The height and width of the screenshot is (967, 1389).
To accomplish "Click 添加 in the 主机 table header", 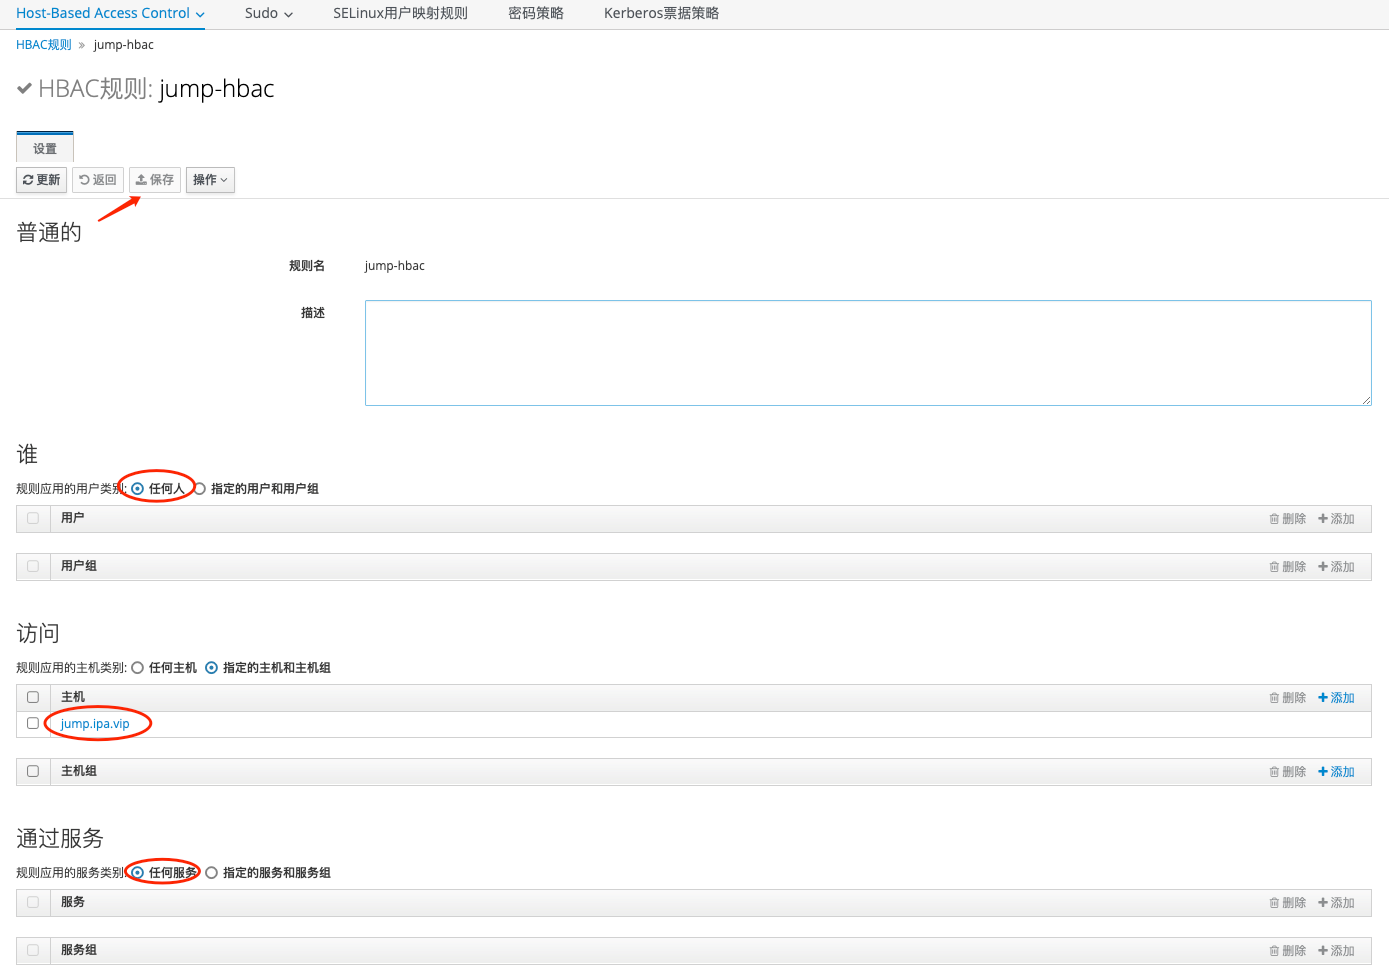I will (1336, 698).
